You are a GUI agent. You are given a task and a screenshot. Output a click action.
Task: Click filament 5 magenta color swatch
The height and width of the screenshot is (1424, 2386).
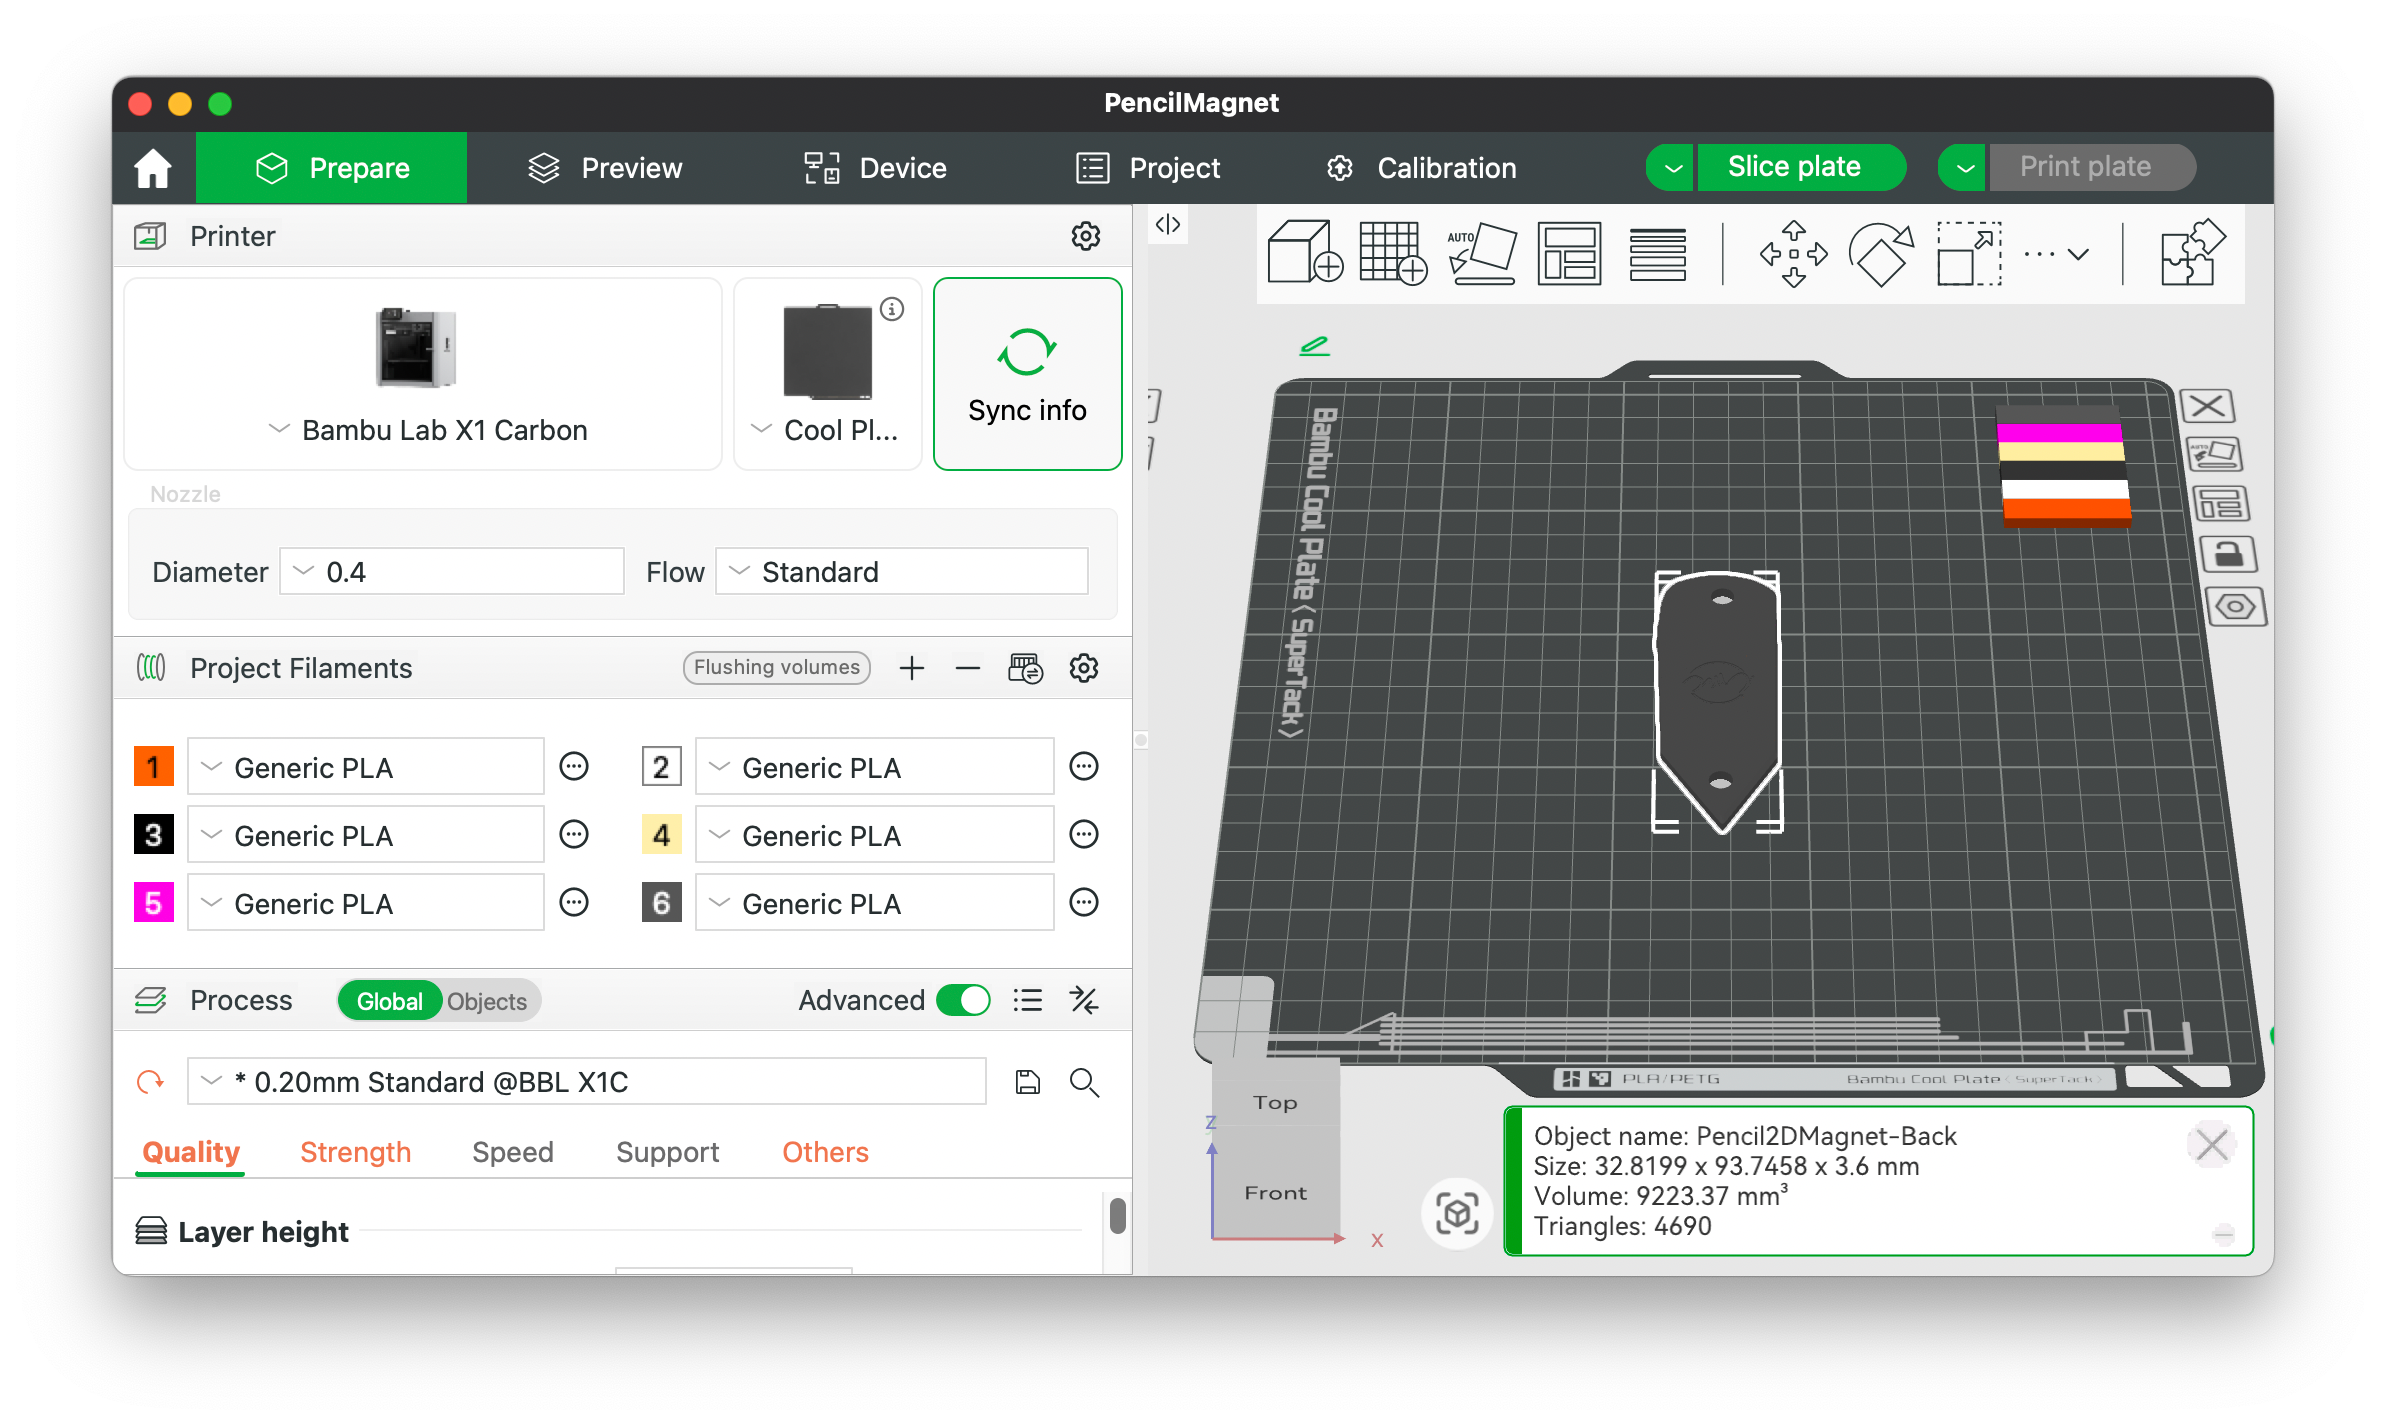[x=154, y=903]
